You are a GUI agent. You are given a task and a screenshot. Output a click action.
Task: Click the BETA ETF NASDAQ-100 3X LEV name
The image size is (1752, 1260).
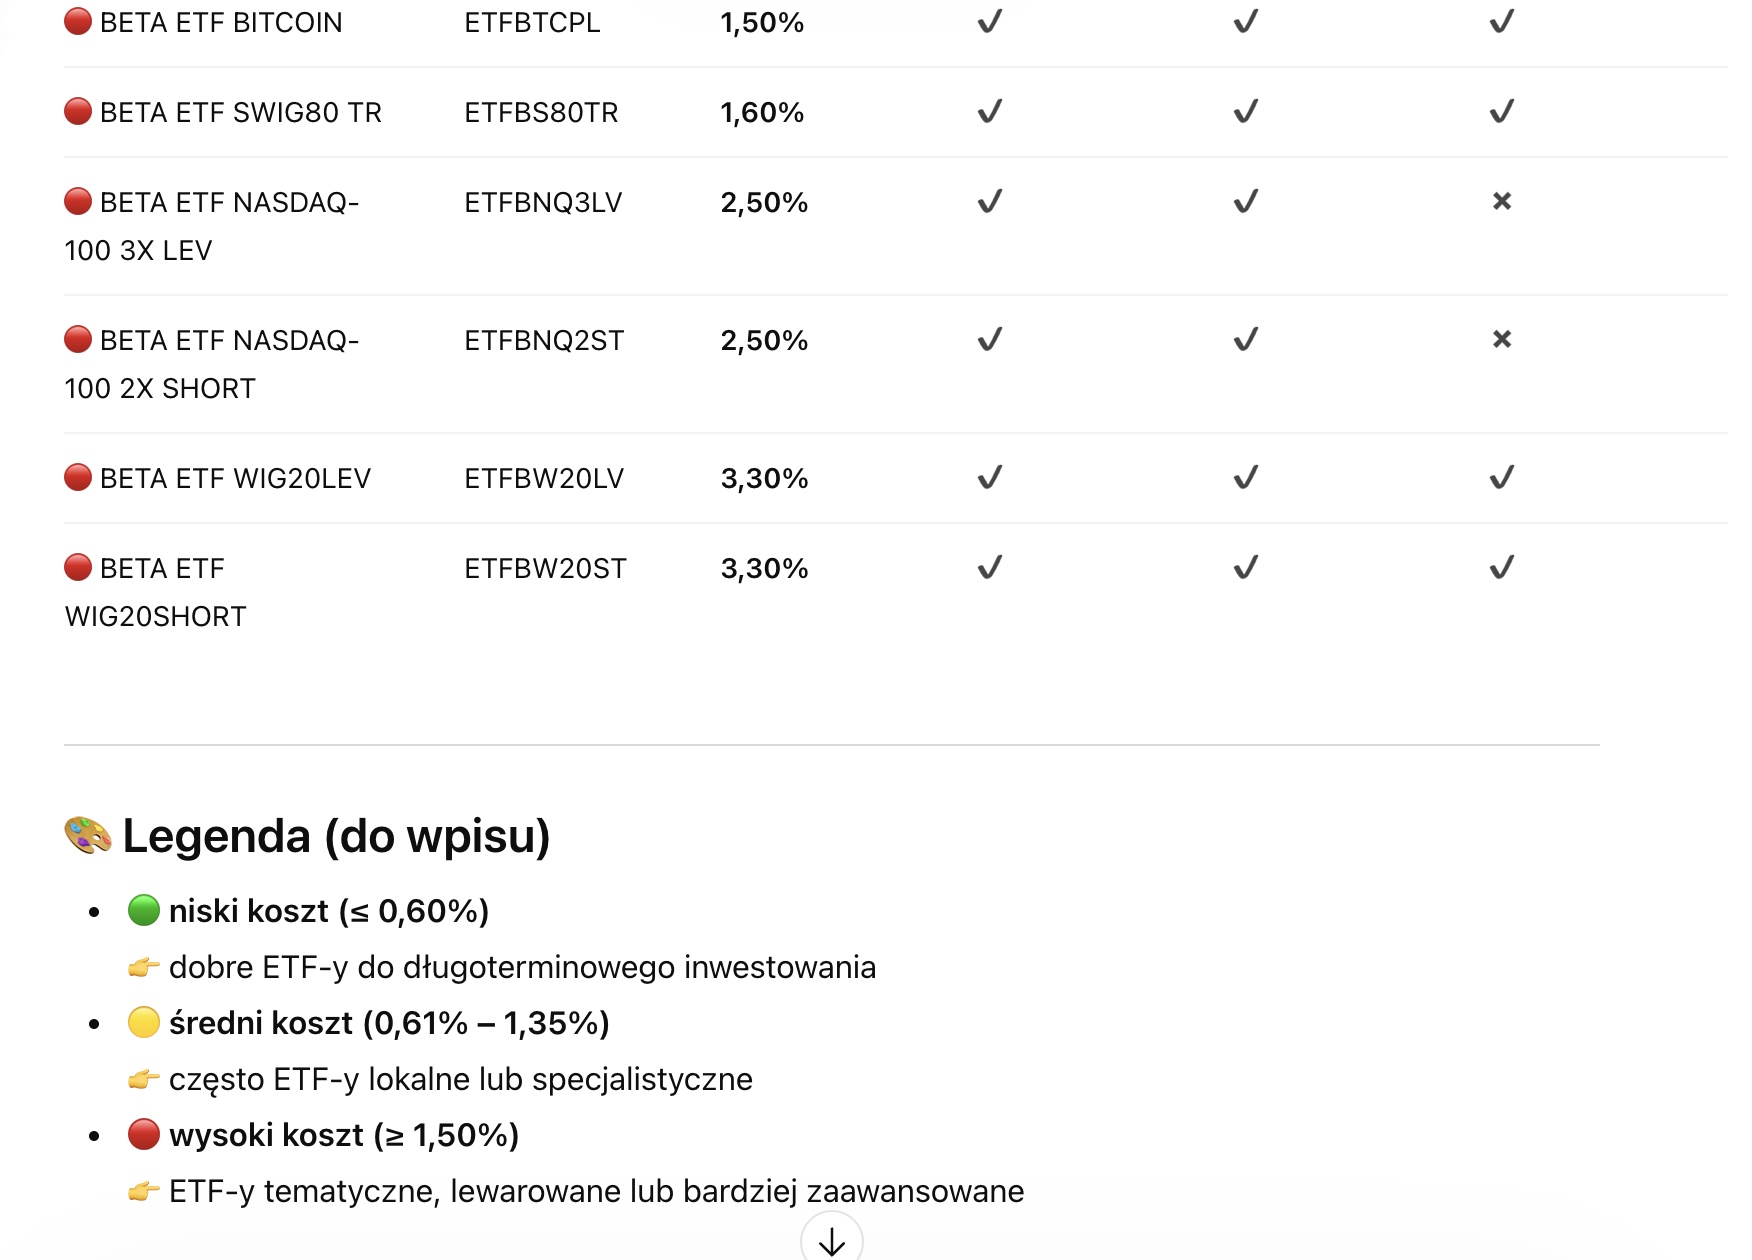212,226
